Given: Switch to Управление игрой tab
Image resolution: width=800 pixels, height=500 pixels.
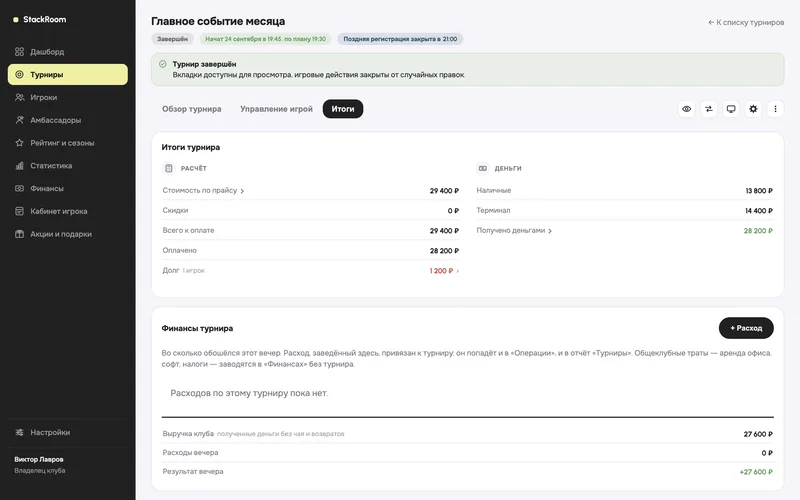Looking at the screenshot, I should (x=276, y=109).
